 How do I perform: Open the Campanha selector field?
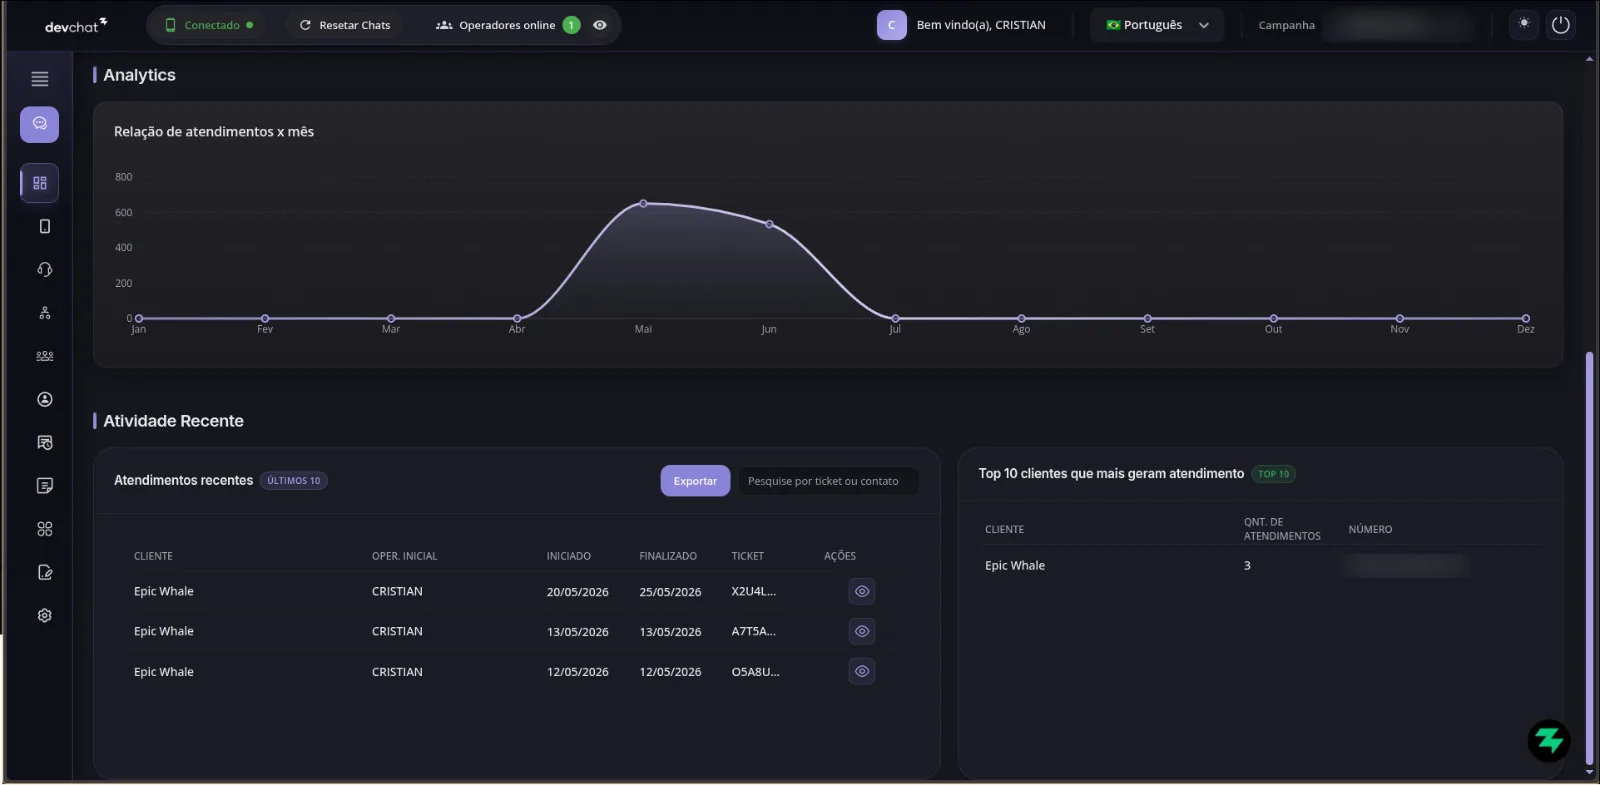pos(1398,25)
